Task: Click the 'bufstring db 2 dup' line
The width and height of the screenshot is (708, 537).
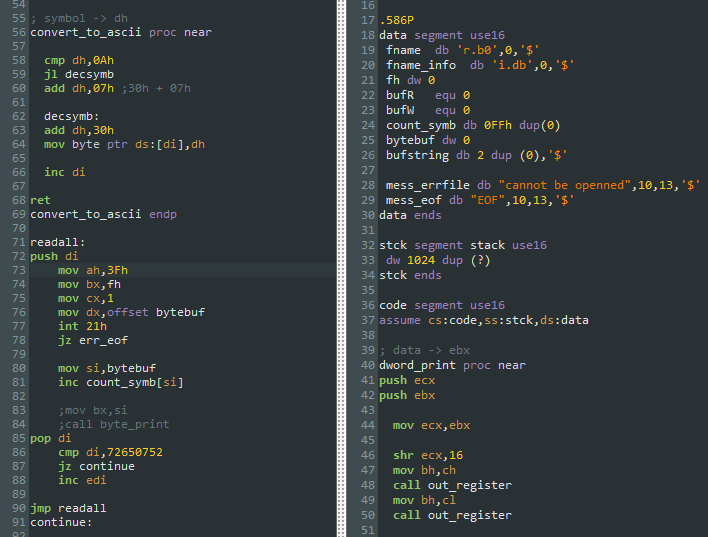Action: coord(476,155)
